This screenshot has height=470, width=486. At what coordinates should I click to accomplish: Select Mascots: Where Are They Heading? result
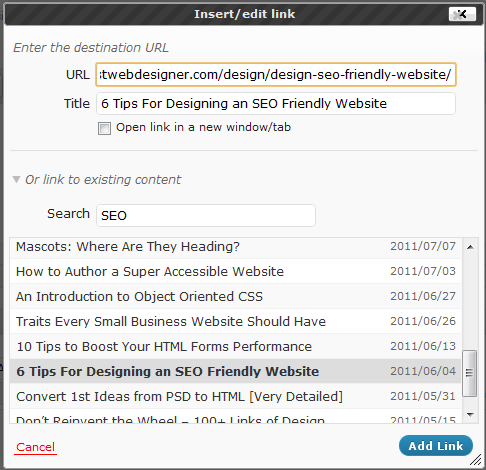click(235, 247)
